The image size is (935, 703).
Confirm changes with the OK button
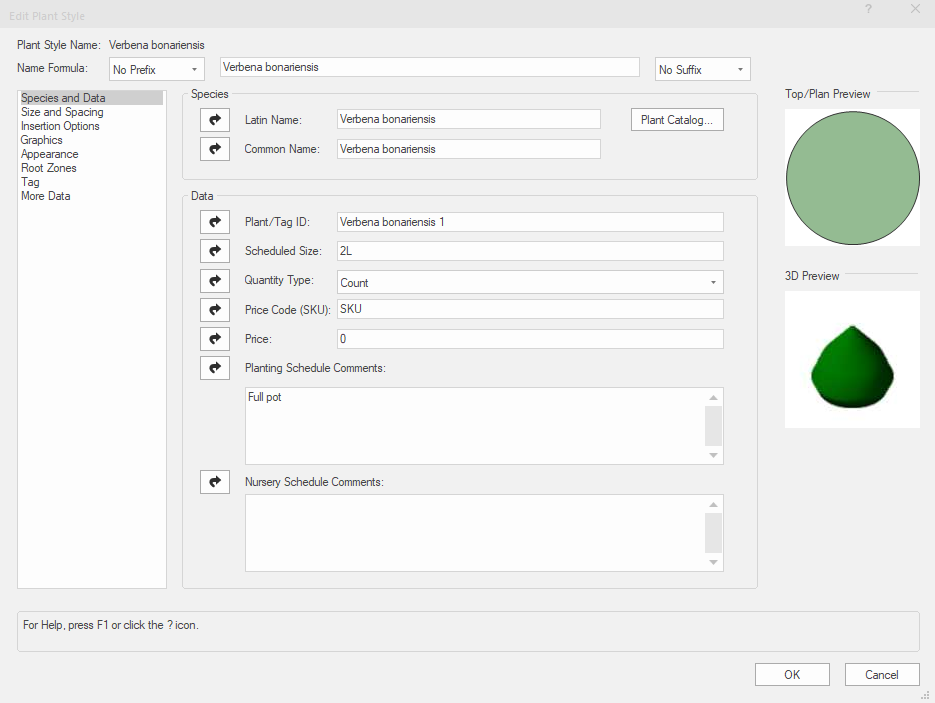tap(792, 675)
